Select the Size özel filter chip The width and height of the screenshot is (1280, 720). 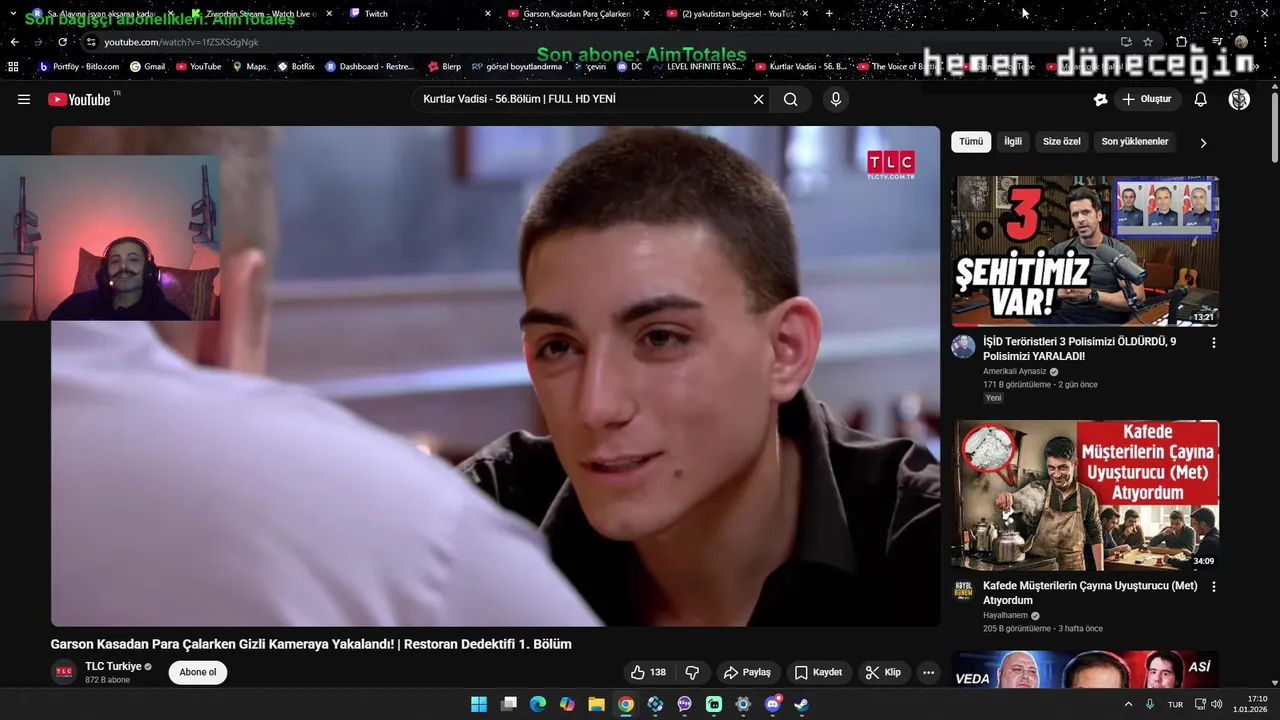[1062, 142]
